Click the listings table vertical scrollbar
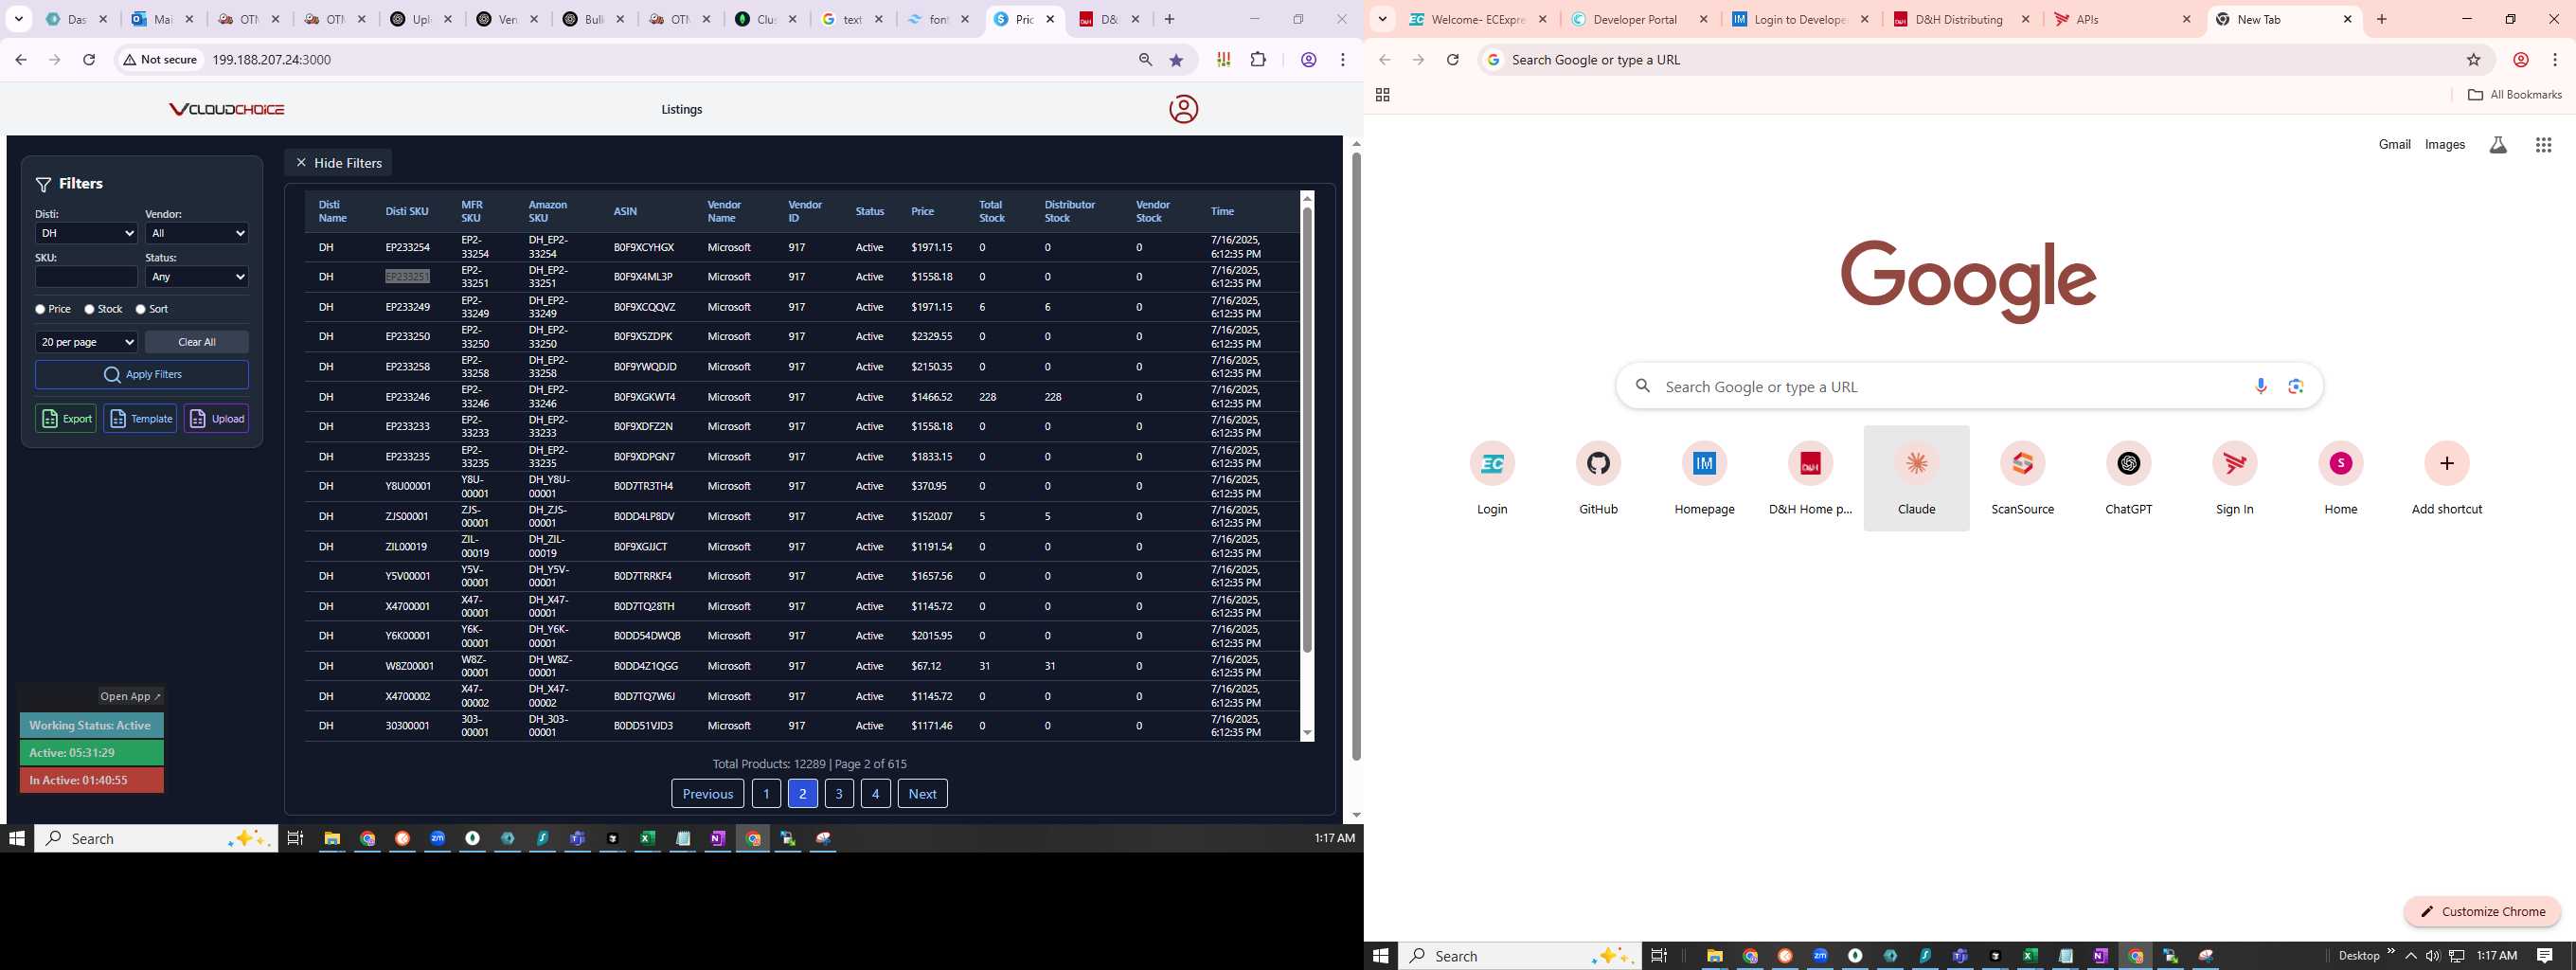Viewport: 2576px width, 970px height. [x=1307, y=430]
